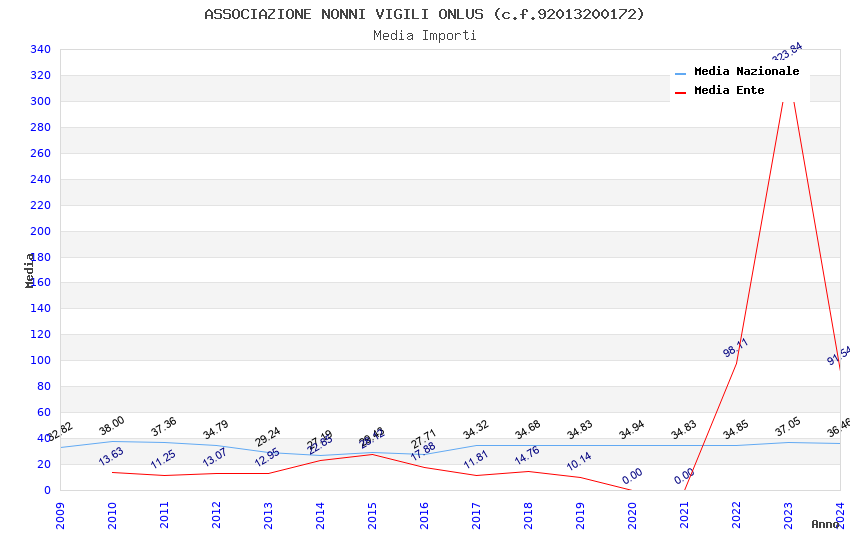Viewport: 850px width, 550px height.
Task: Select year 2015 on the x-axis
Action: point(372,515)
